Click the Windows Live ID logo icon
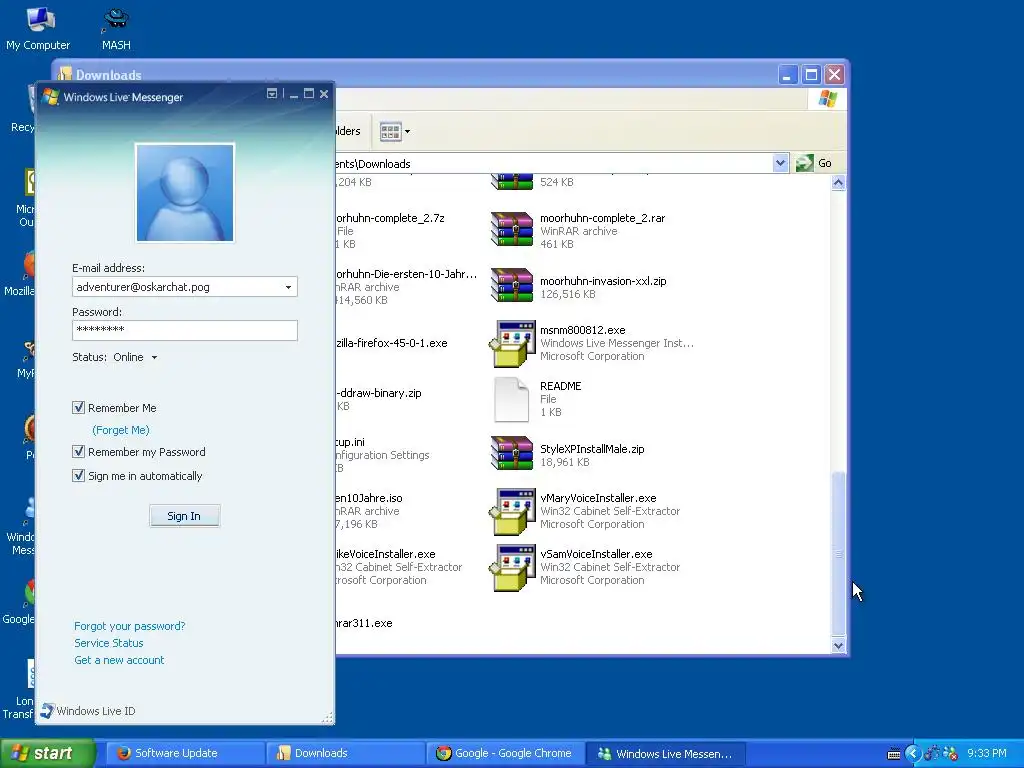The height and width of the screenshot is (768, 1024). [x=47, y=711]
